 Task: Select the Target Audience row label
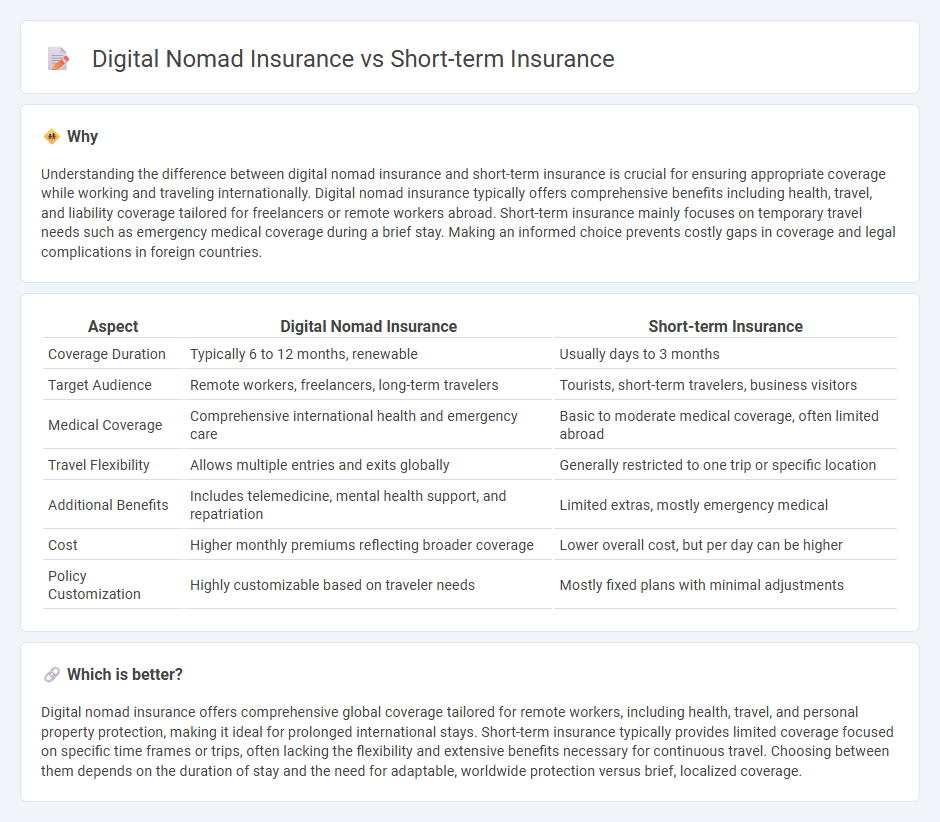100,385
